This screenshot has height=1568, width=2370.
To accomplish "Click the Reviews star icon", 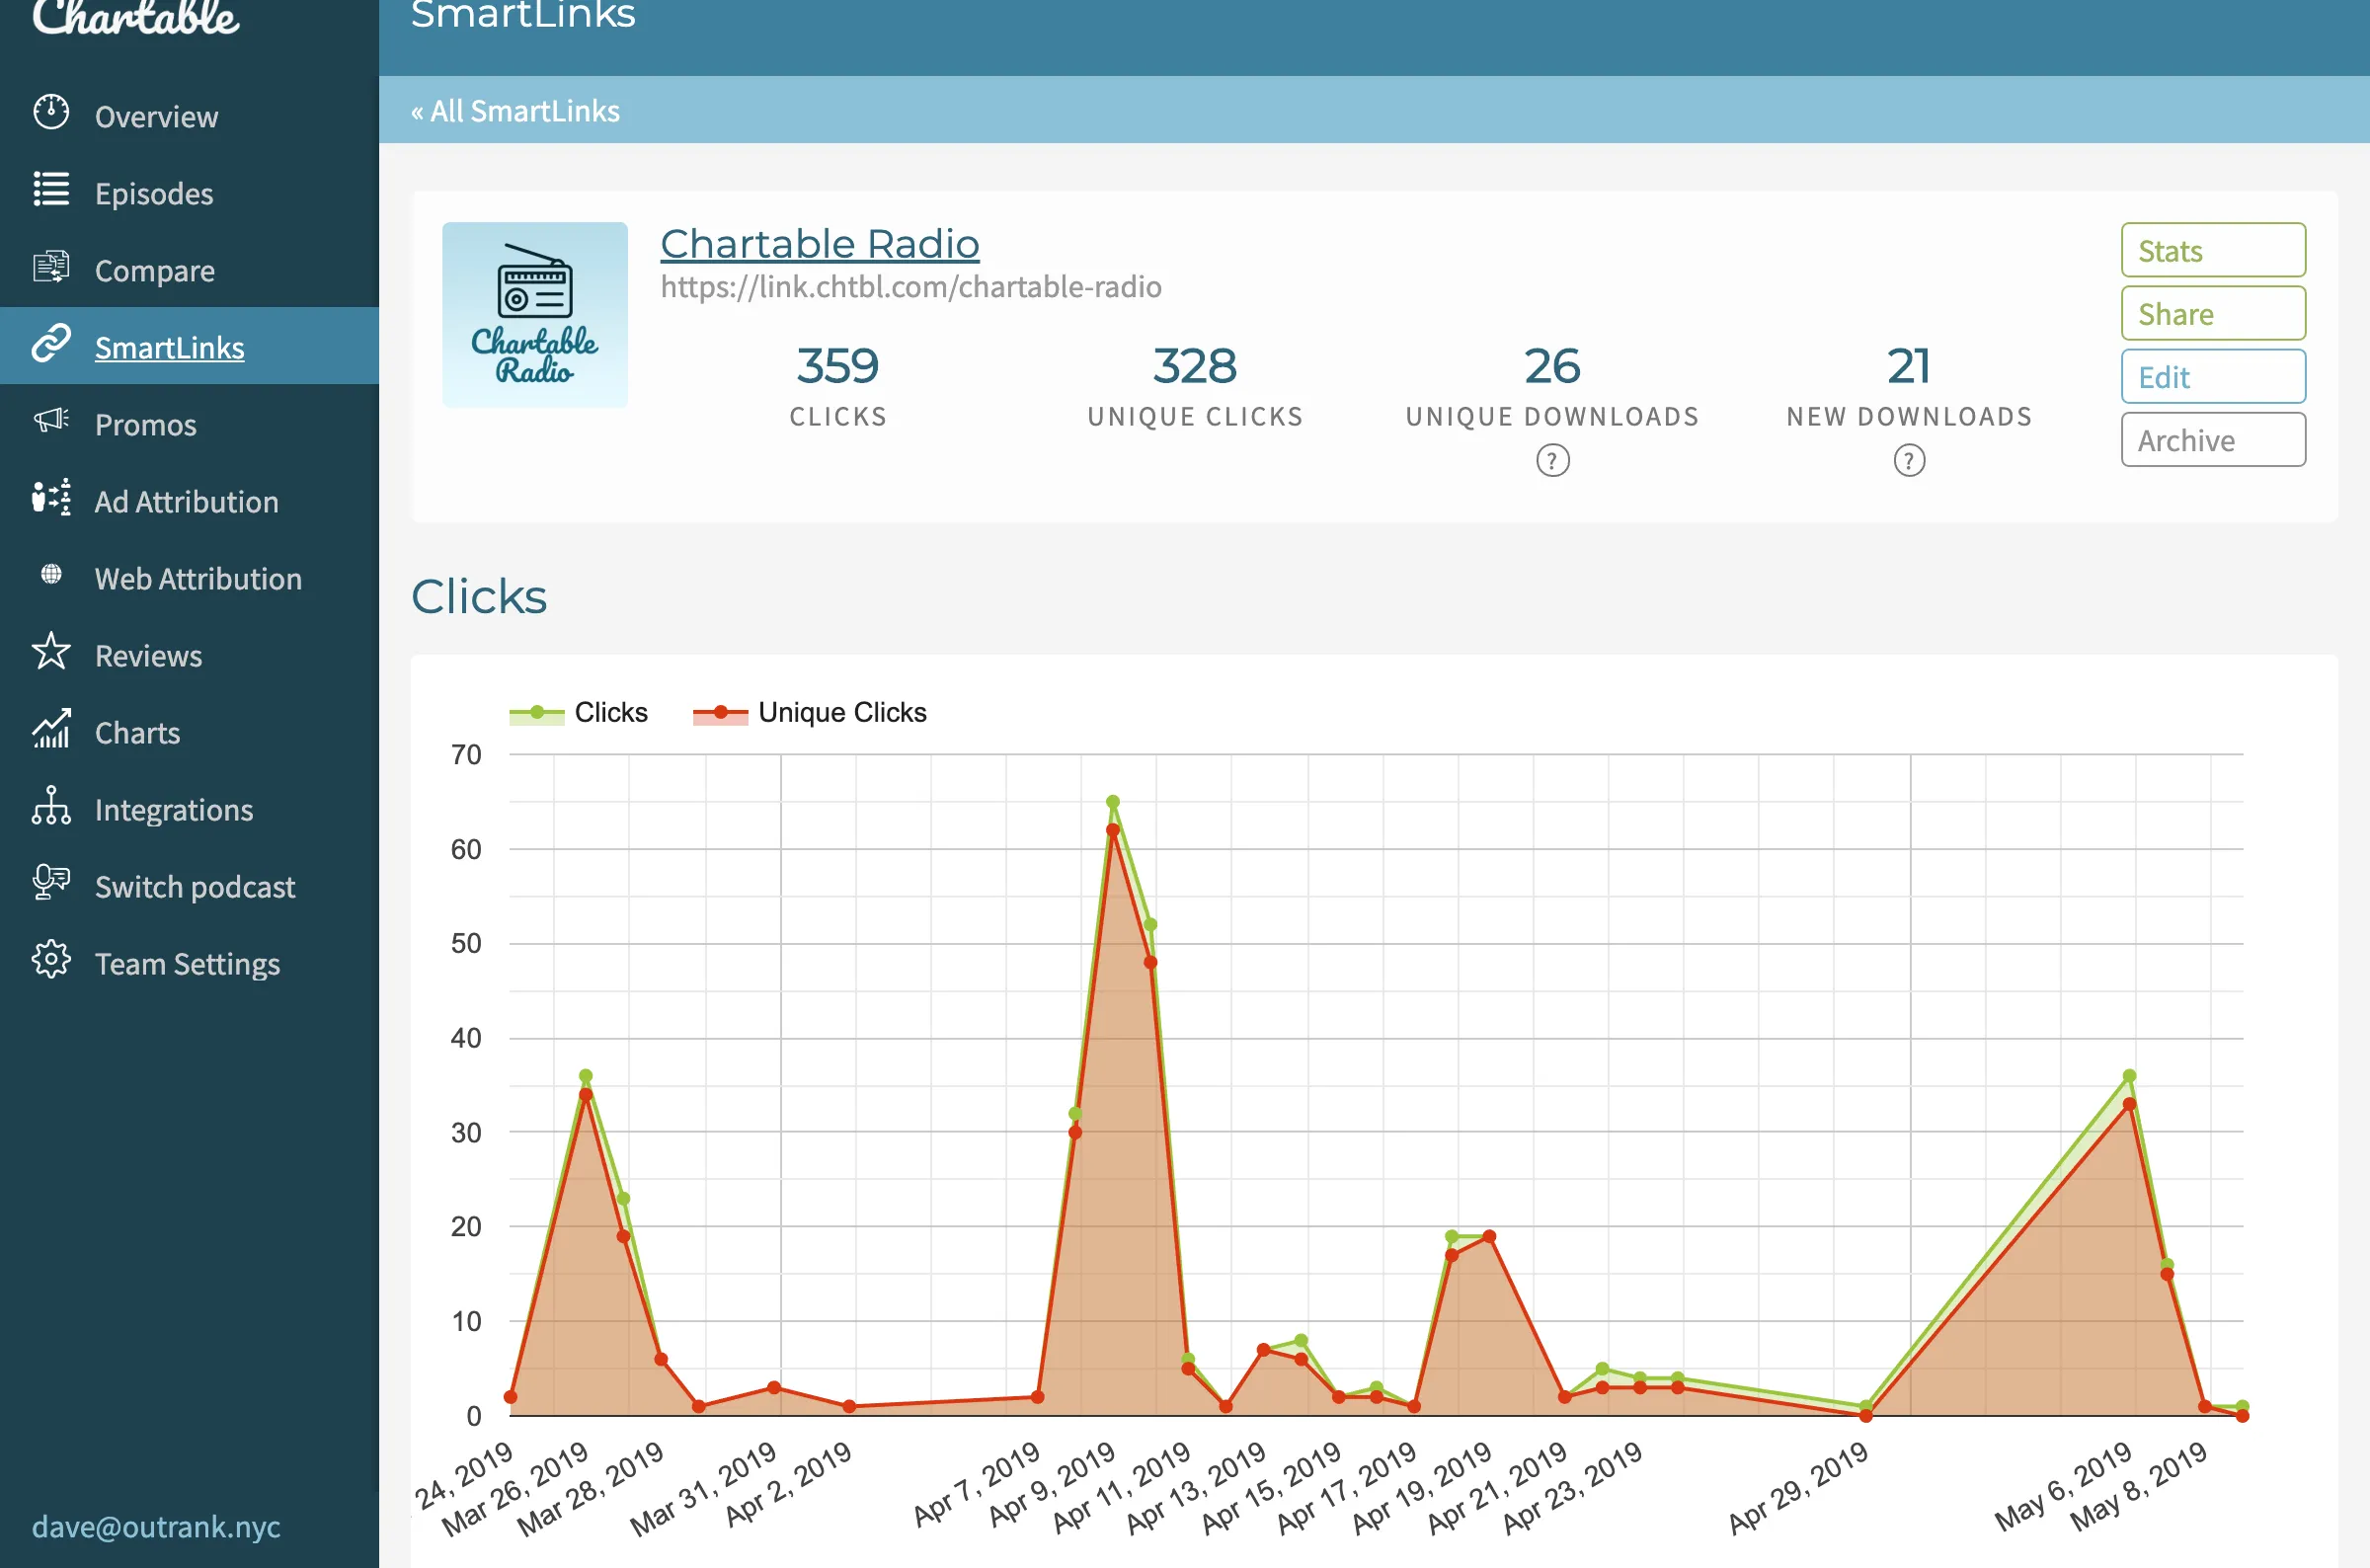I will tap(51, 652).
